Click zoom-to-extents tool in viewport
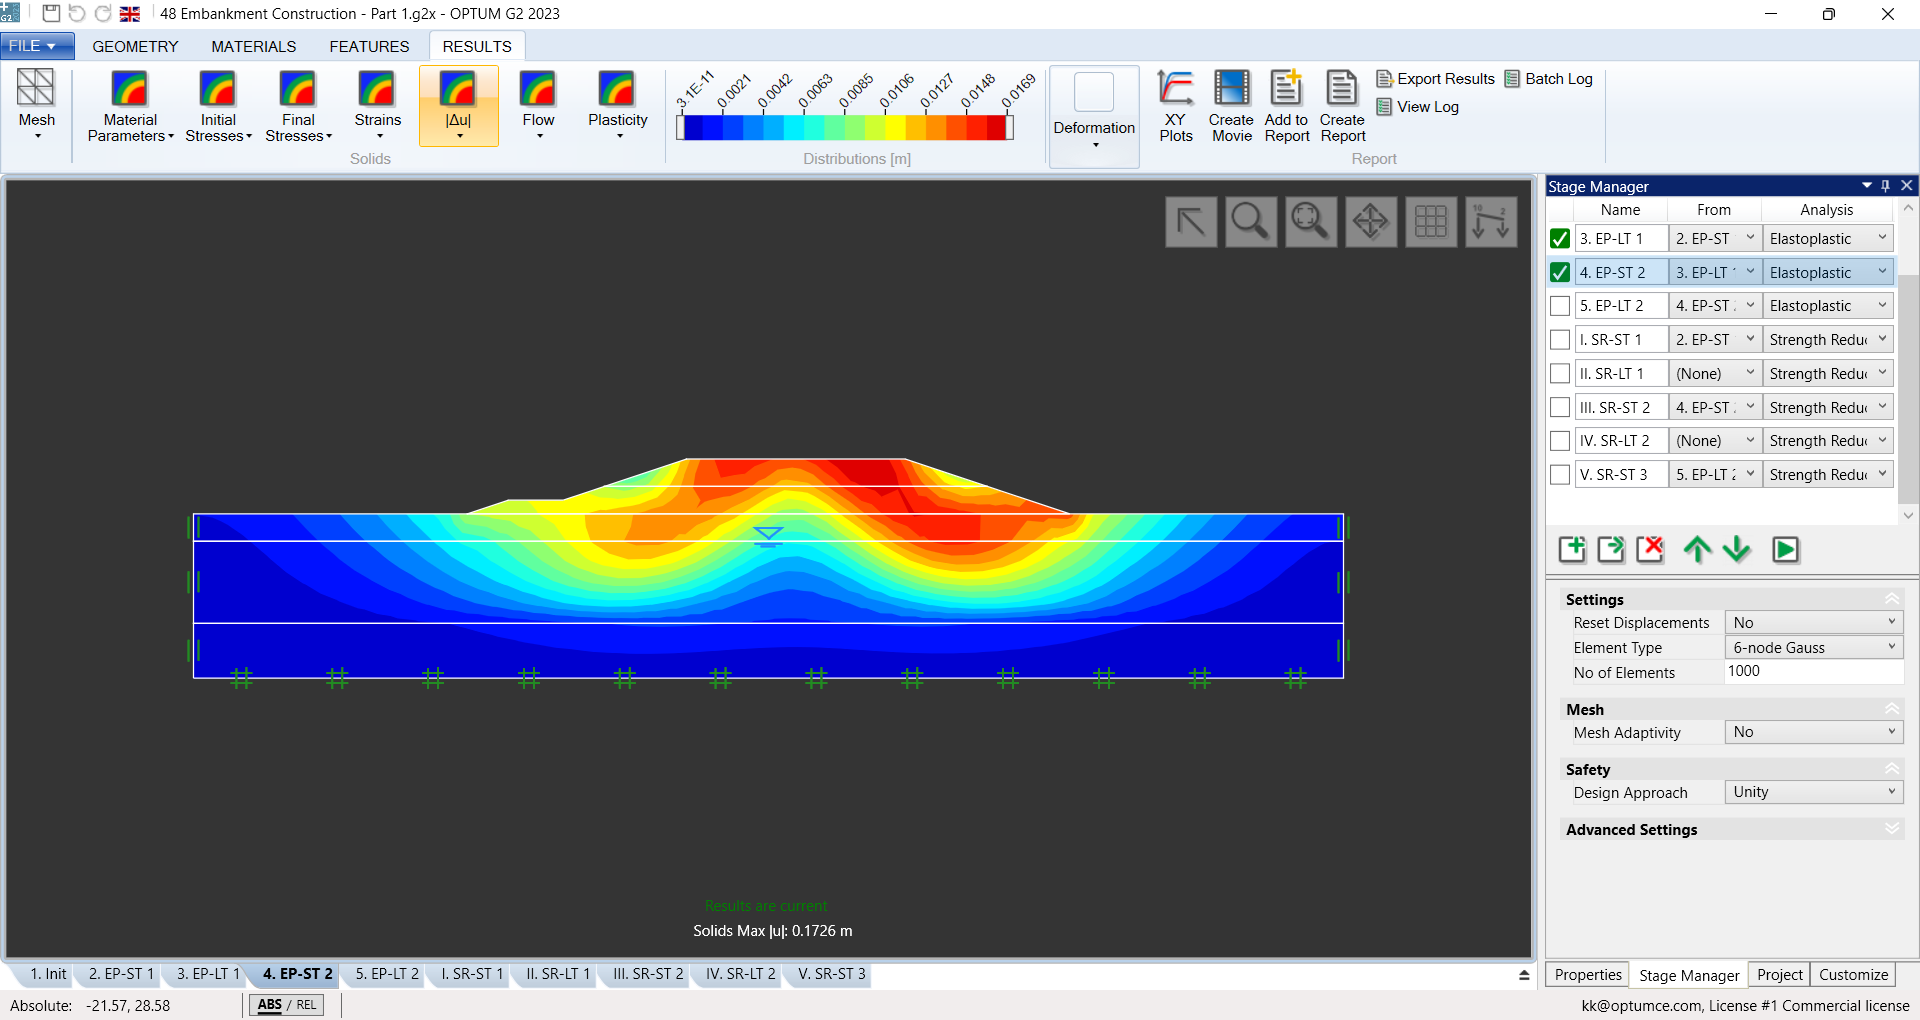 [x=1311, y=221]
